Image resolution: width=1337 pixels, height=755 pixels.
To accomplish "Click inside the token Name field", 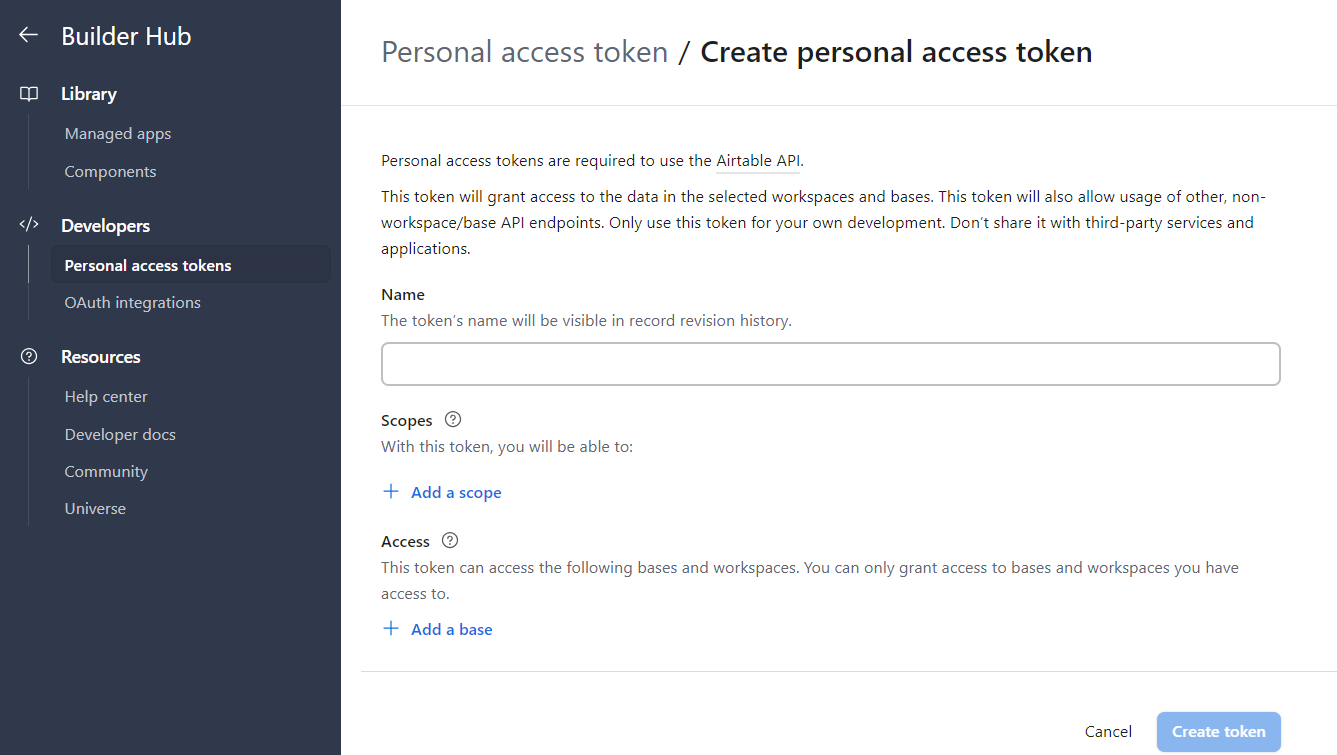I will (830, 363).
